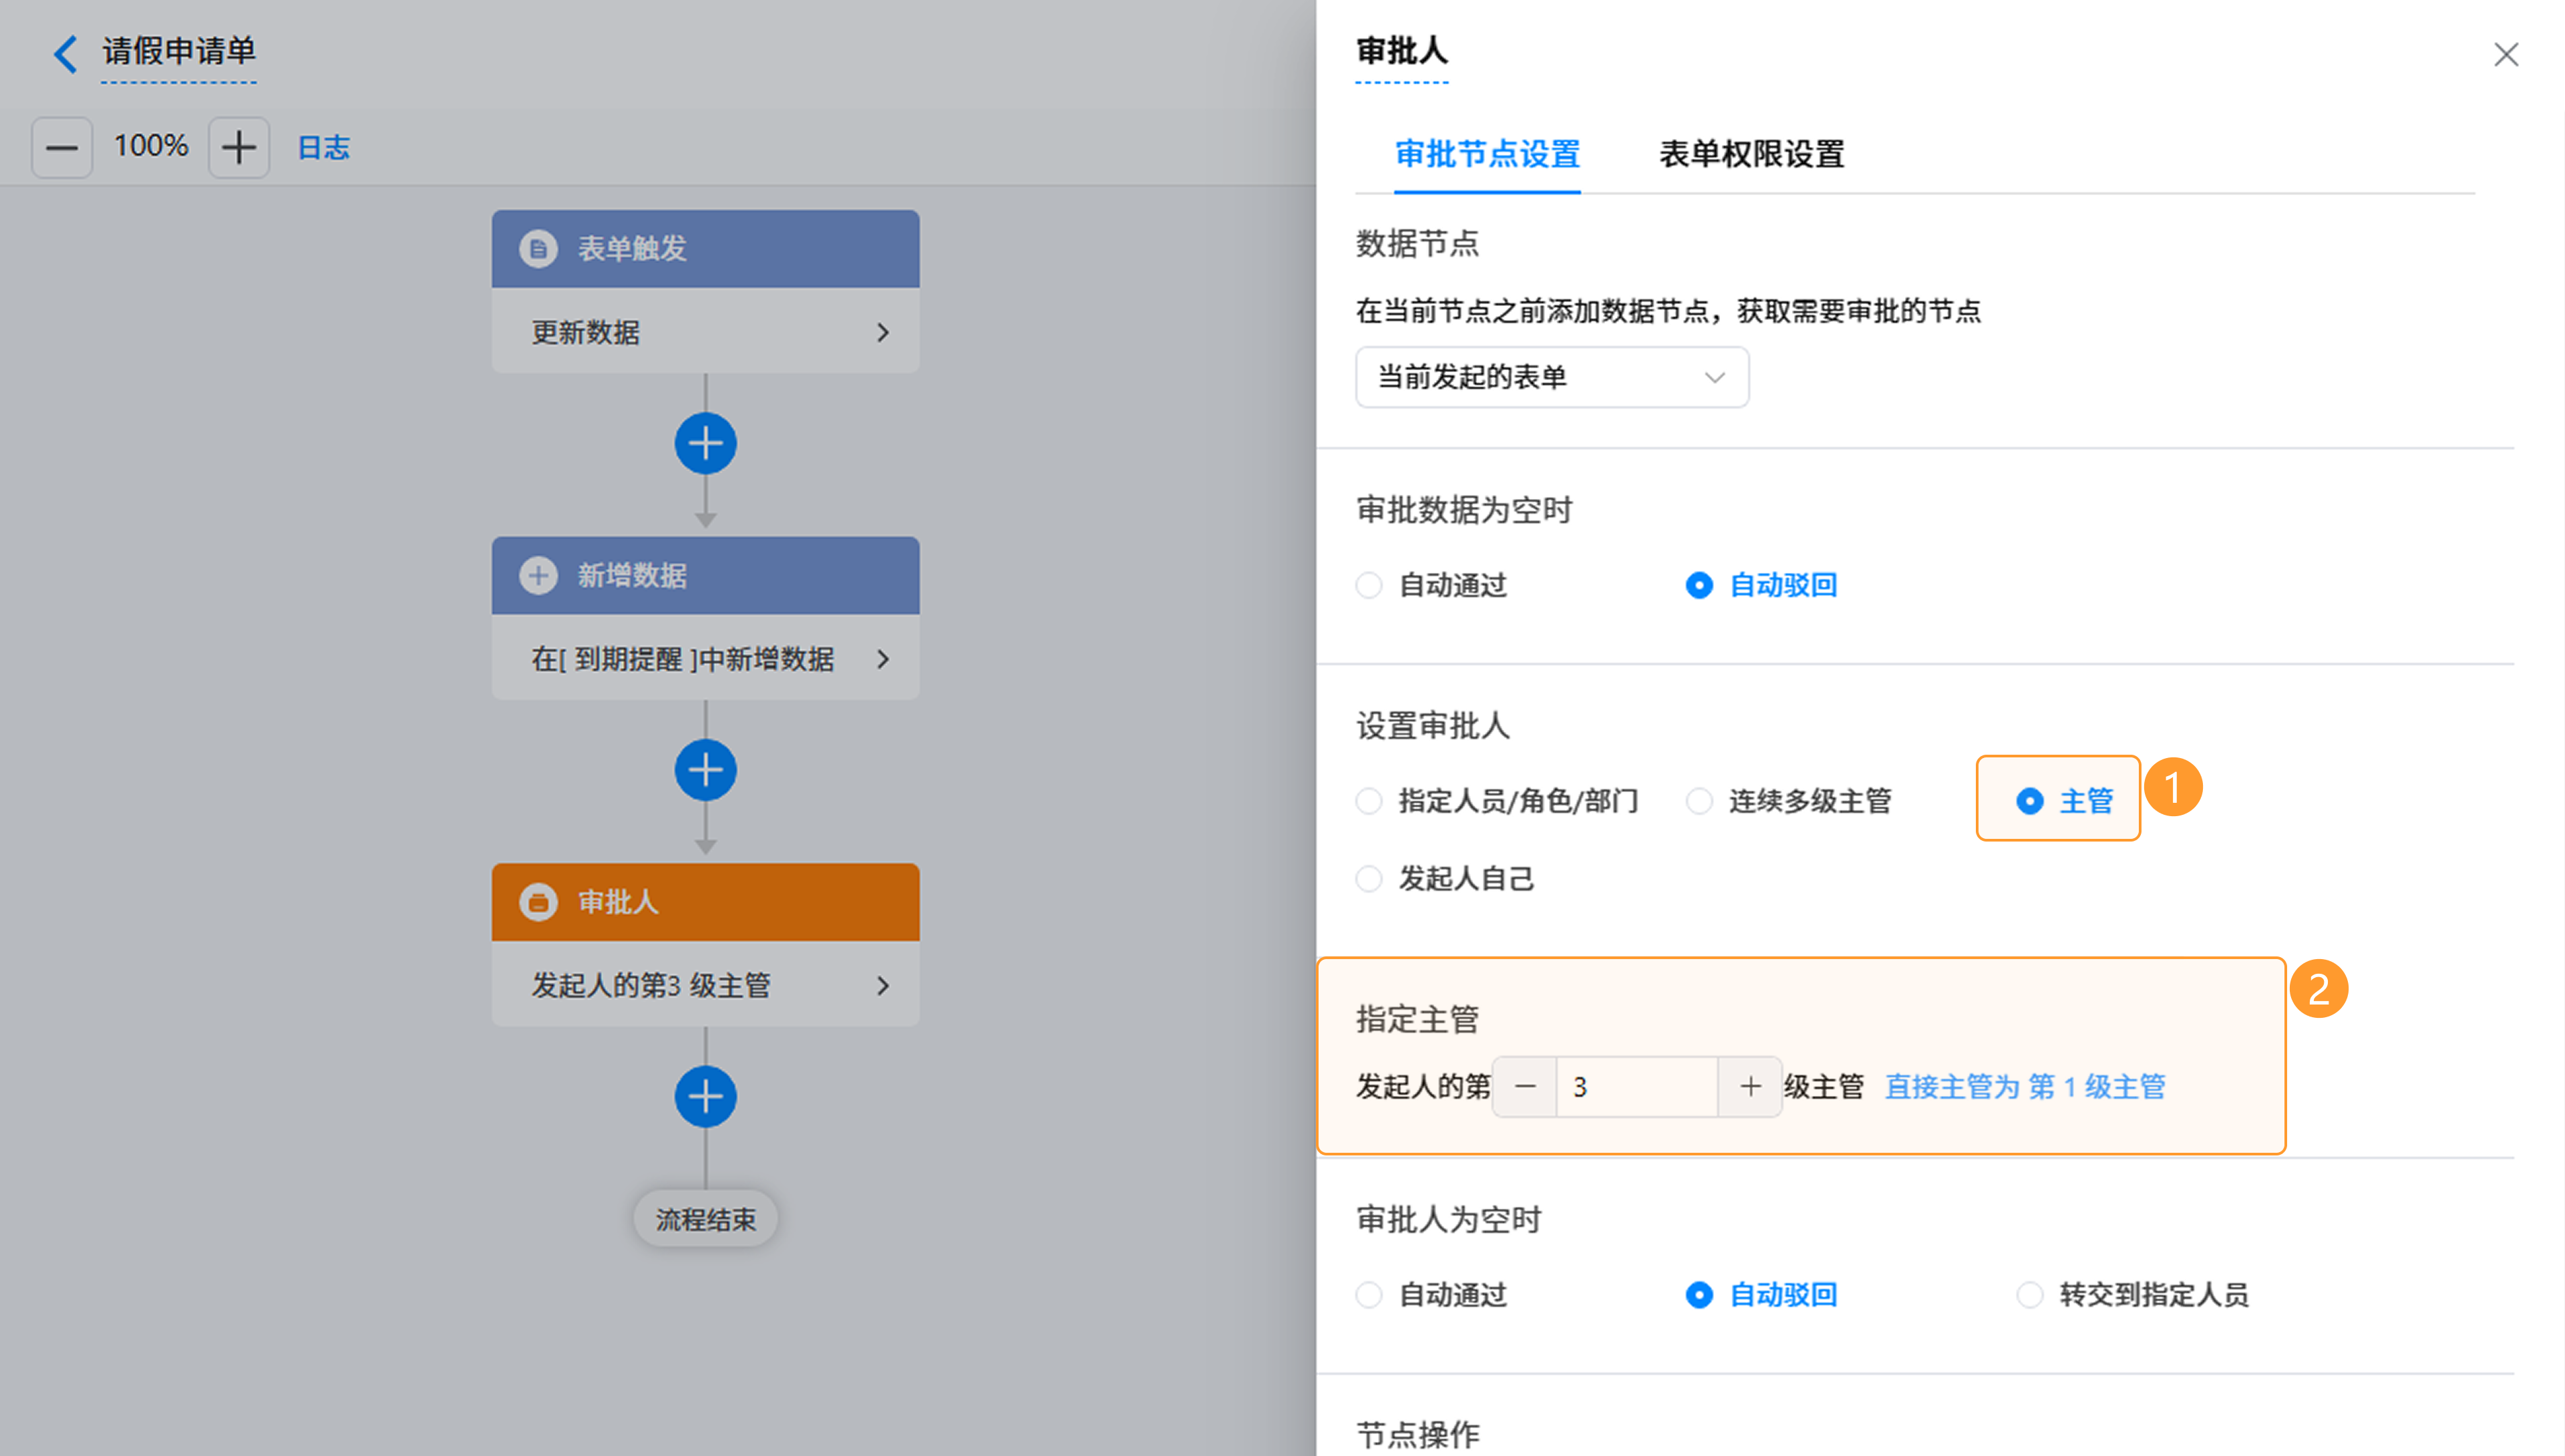Click the 表单触发 node form icon
Viewport: 2565px width, 1456px height.
(538, 248)
